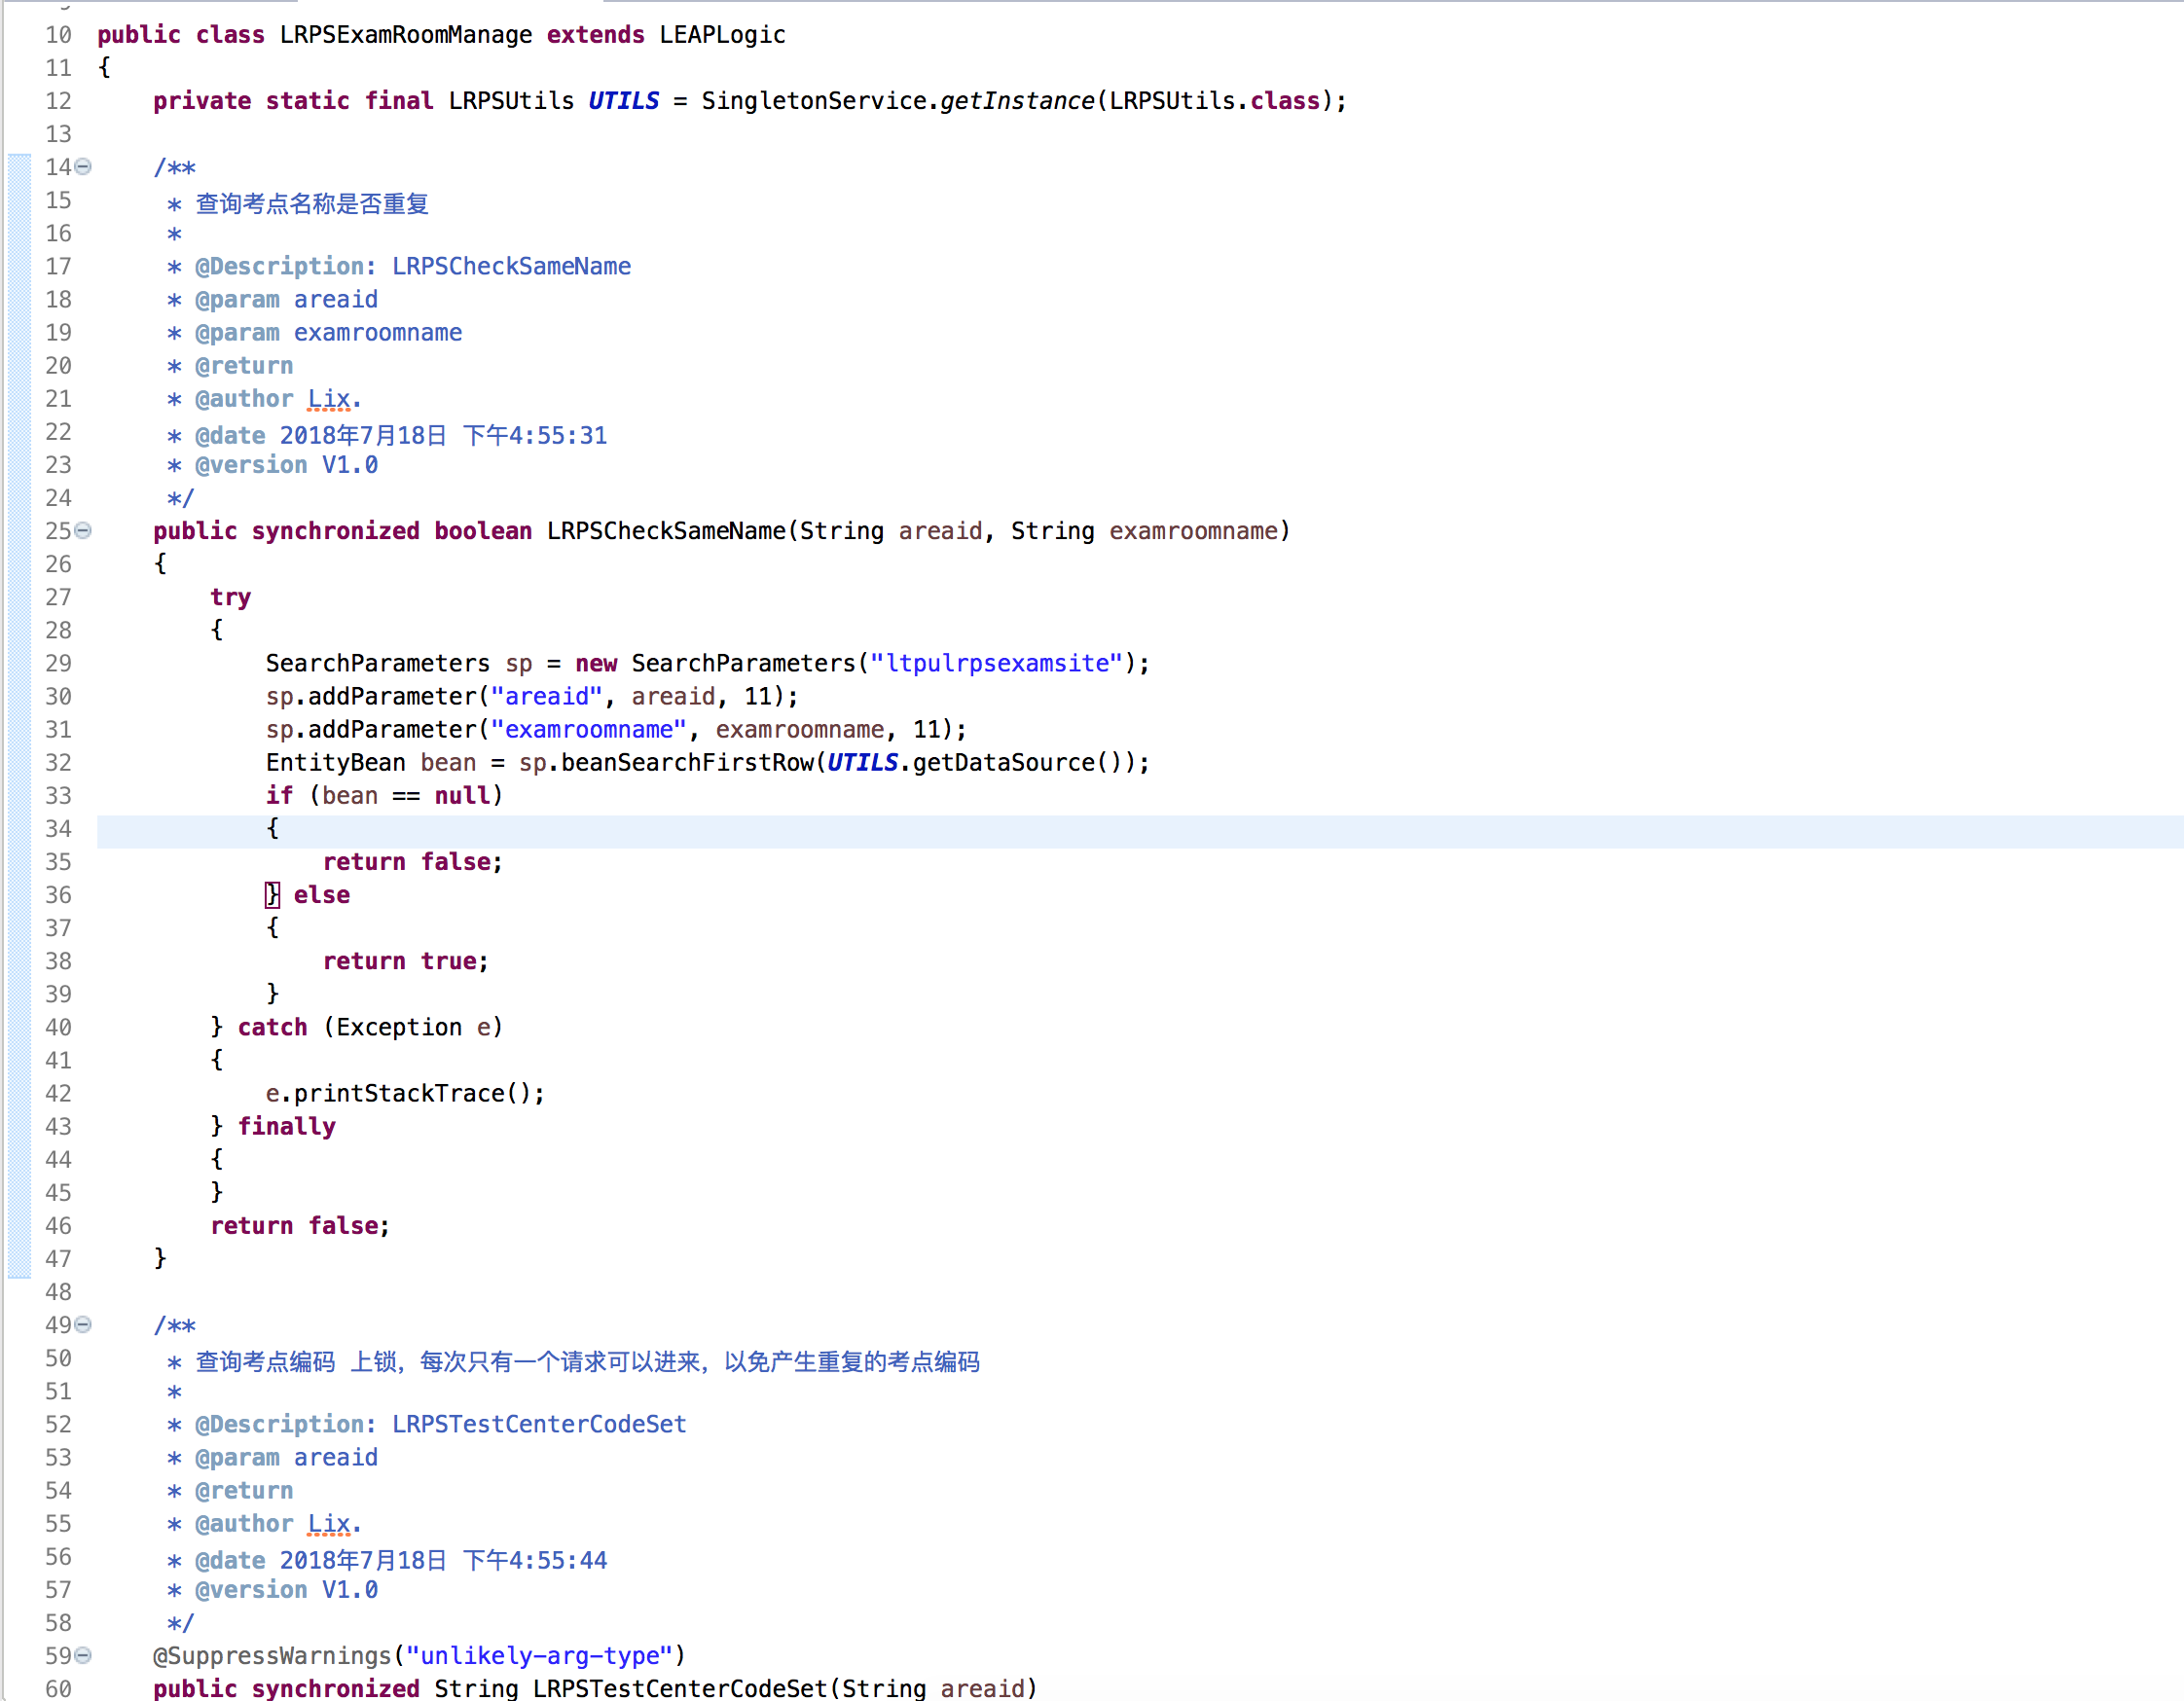Click beanSearchFirstRow on line 32
This screenshot has width=2184, height=1701.
688,762
